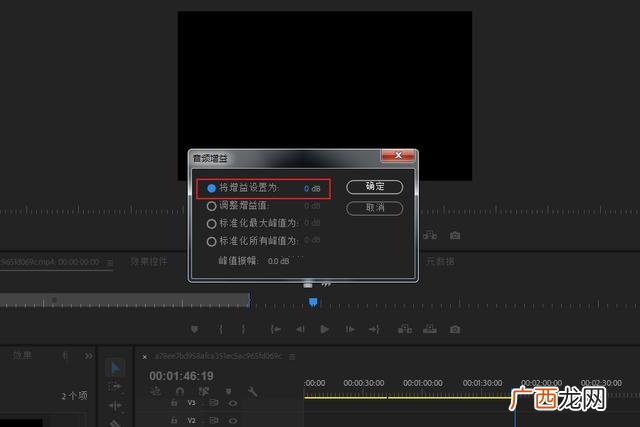Export frame with upper monitor camera icon

click(455, 236)
